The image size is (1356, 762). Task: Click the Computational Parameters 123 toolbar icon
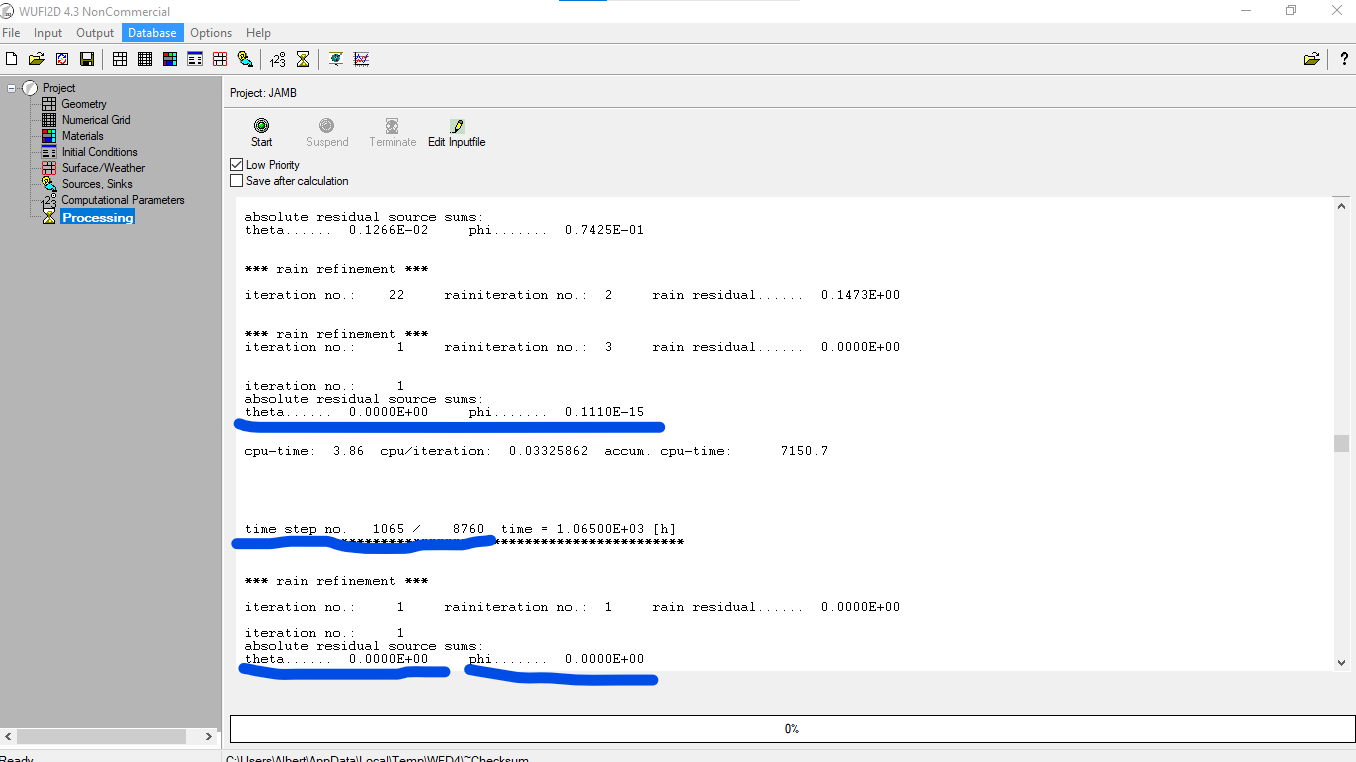point(278,60)
